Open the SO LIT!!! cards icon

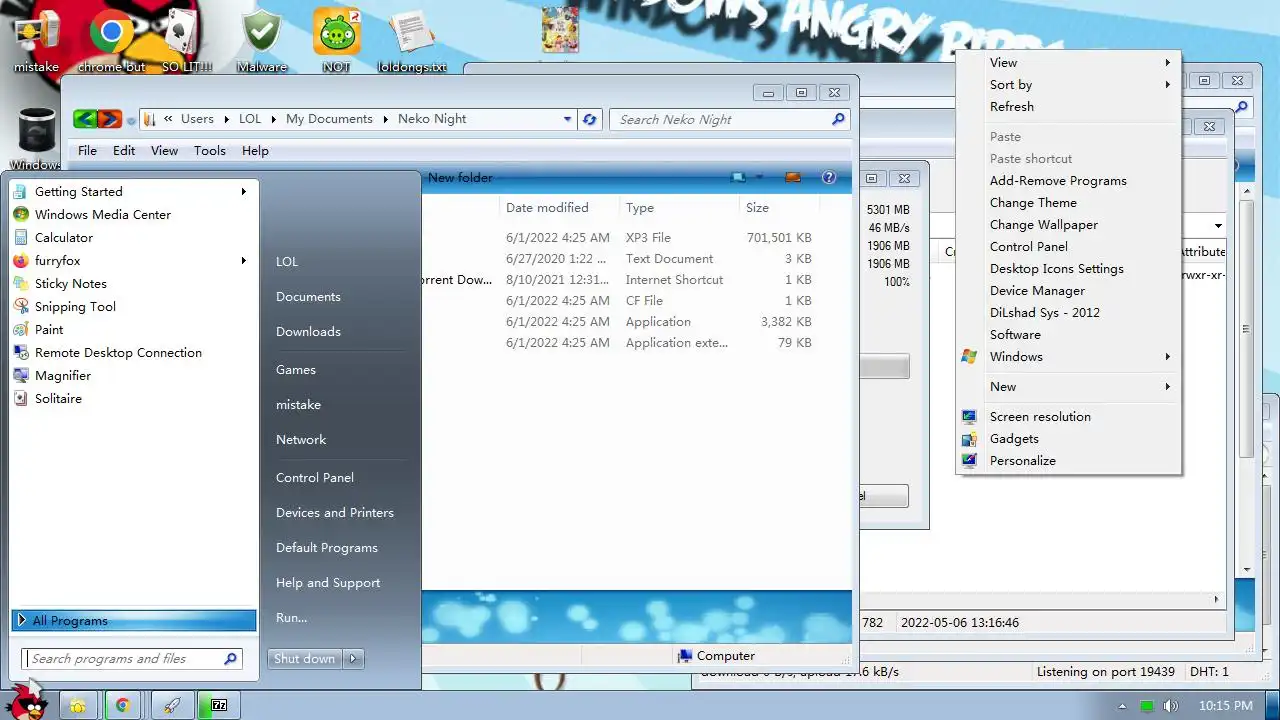pyautogui.click(x=186, y=40)
